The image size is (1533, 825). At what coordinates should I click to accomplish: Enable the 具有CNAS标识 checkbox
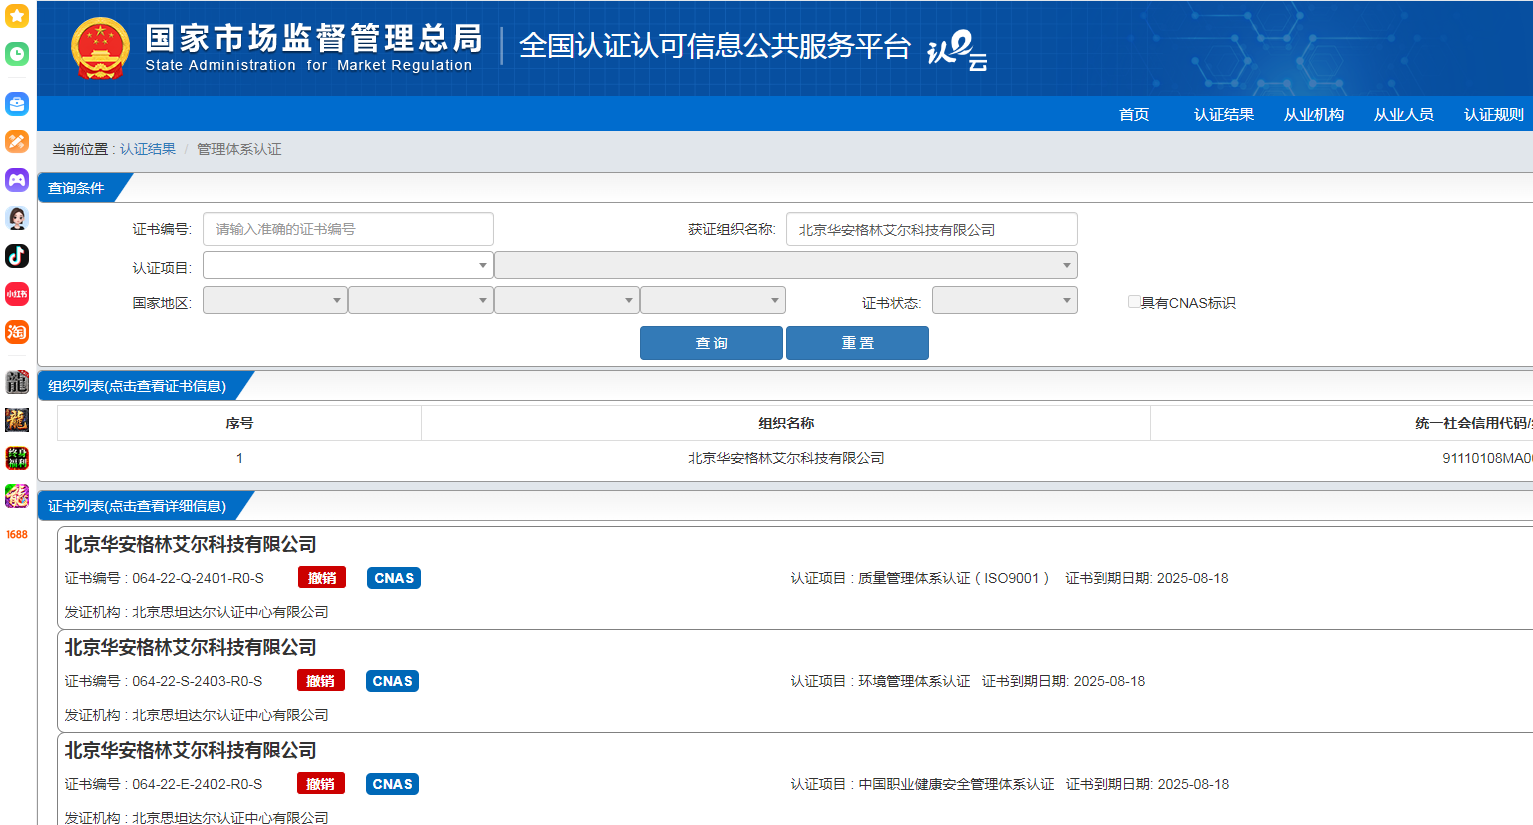1134,302
